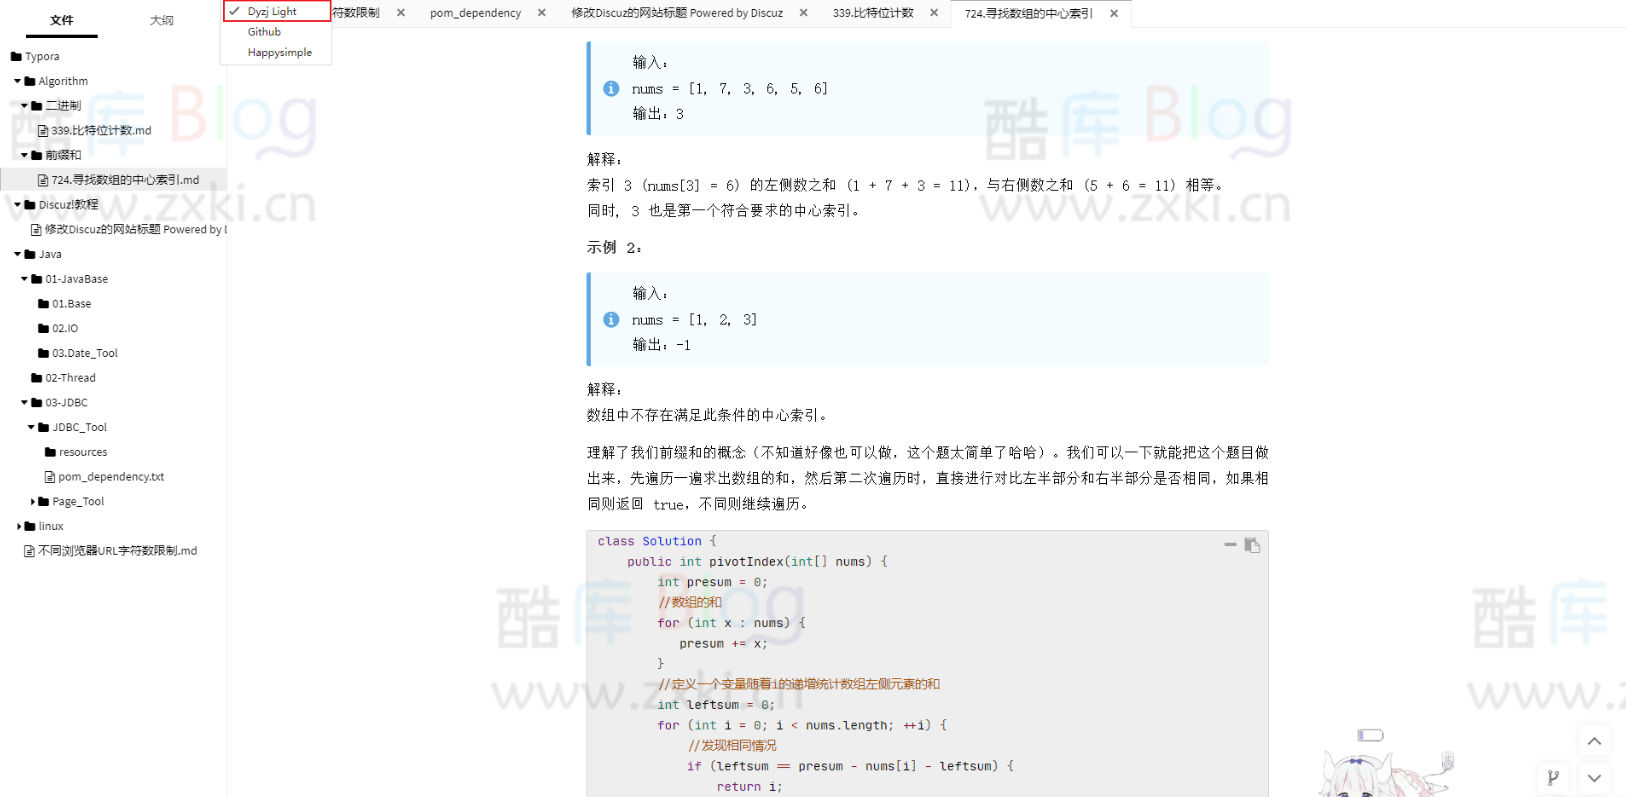Click the info icon in first example block
This screenshot has height=797, width=1626.
tap(611, 89)
